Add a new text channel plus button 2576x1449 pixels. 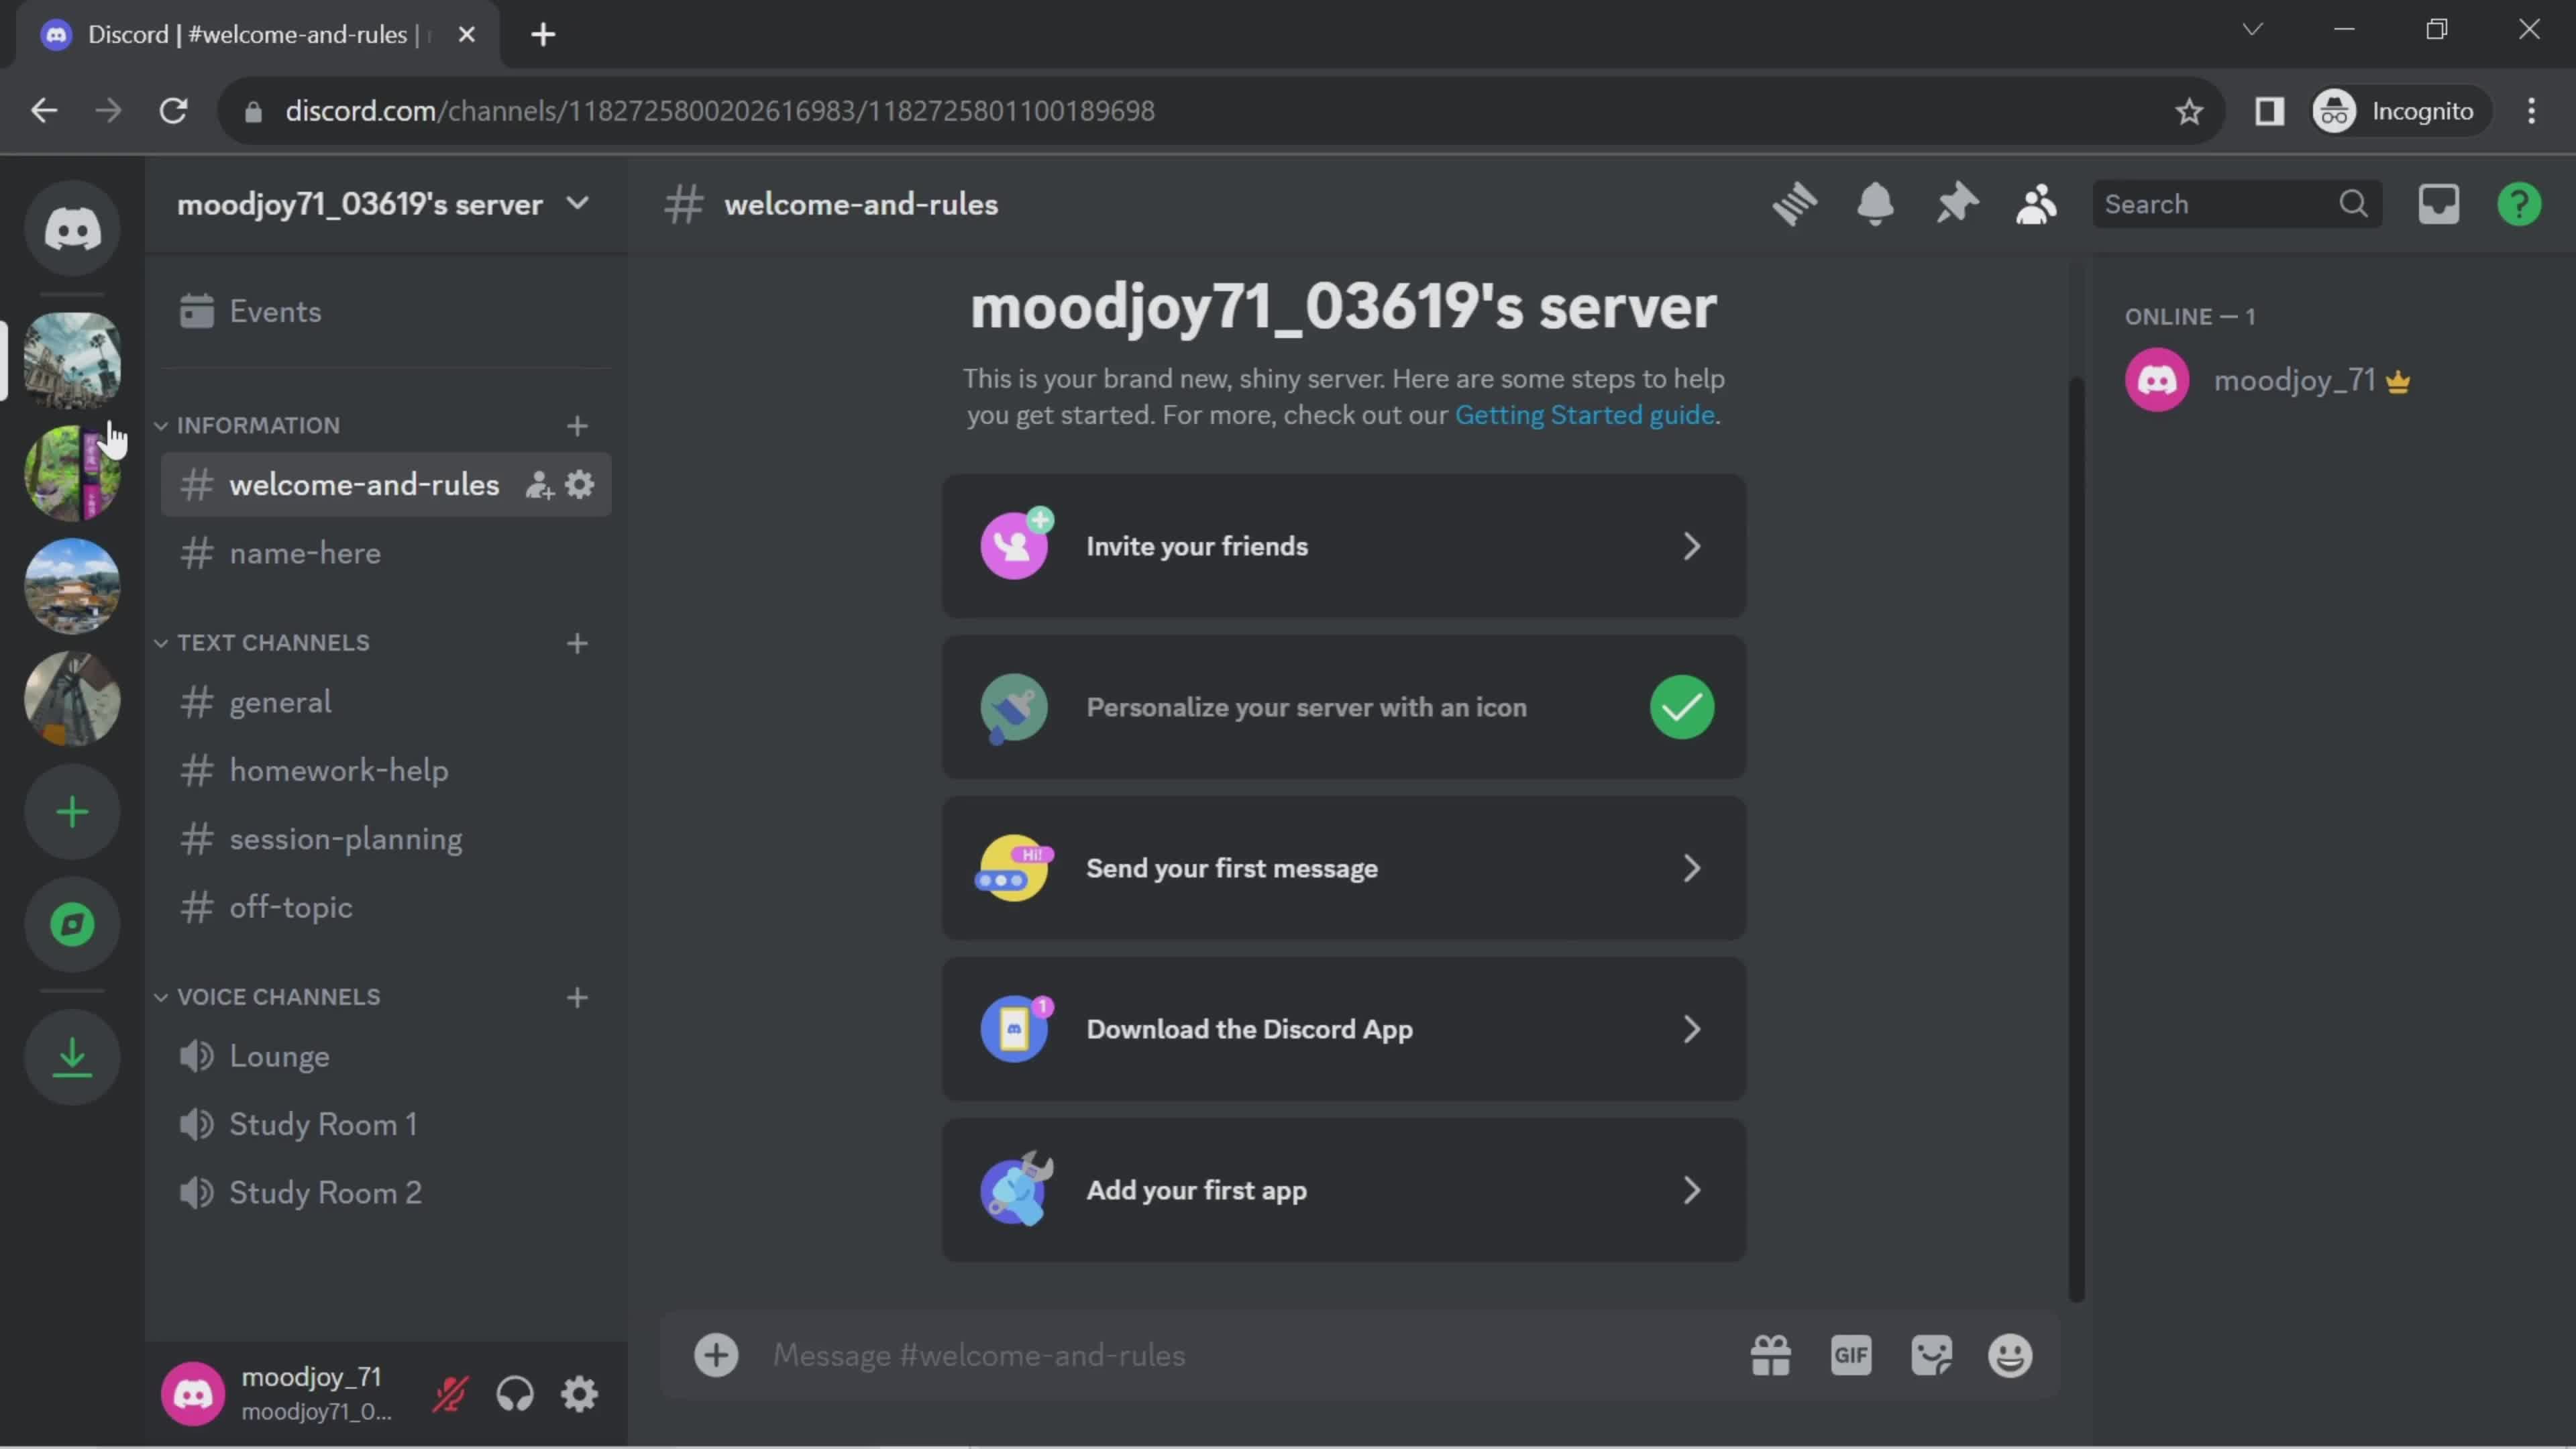pos(578,642)
